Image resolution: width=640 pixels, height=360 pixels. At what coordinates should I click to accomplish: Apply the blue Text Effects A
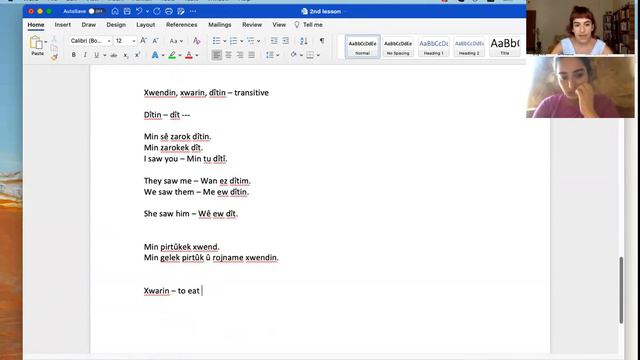[155, 55]
